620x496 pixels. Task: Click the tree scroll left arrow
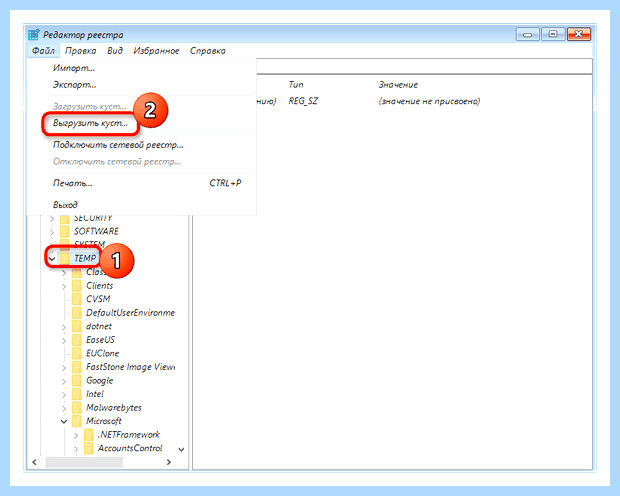click(35, 462)
